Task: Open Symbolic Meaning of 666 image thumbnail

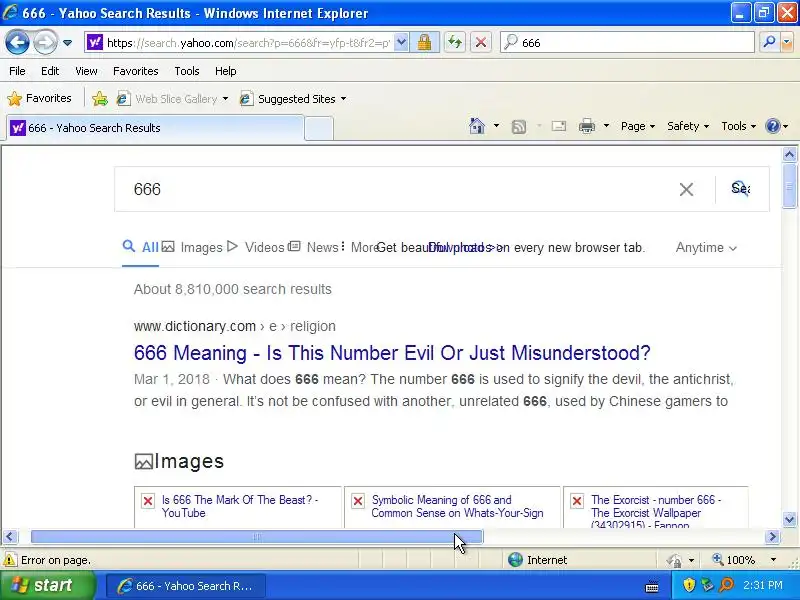Action: tap(452, 507)
